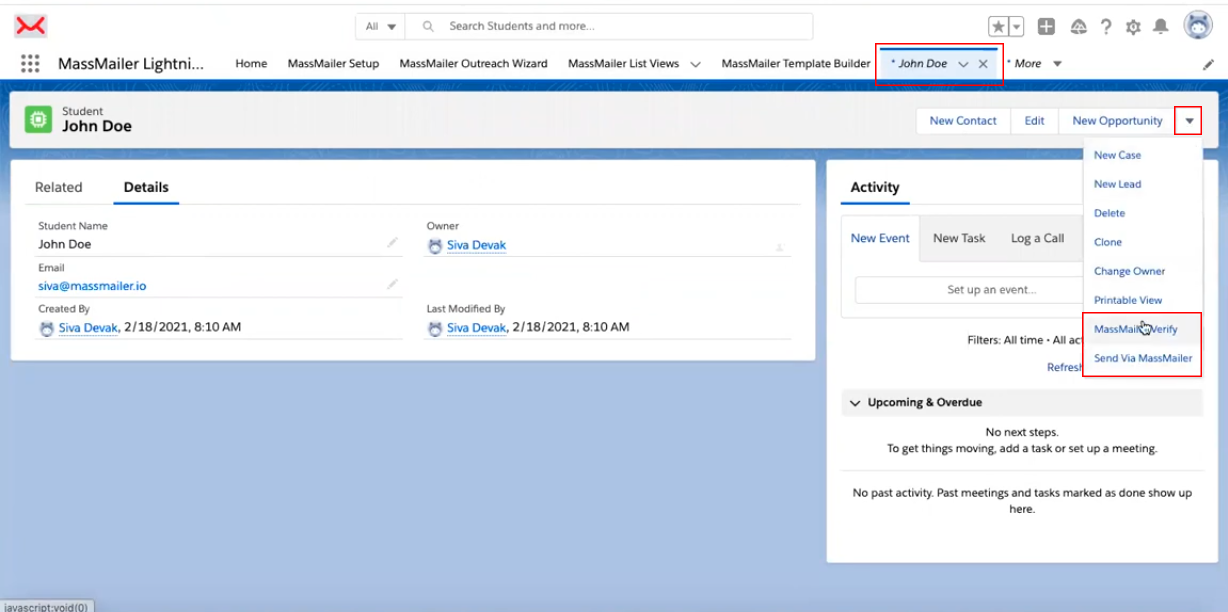
Task: Collapse the Upcoming & Overdue section
Action: click(x=855, y=403)
